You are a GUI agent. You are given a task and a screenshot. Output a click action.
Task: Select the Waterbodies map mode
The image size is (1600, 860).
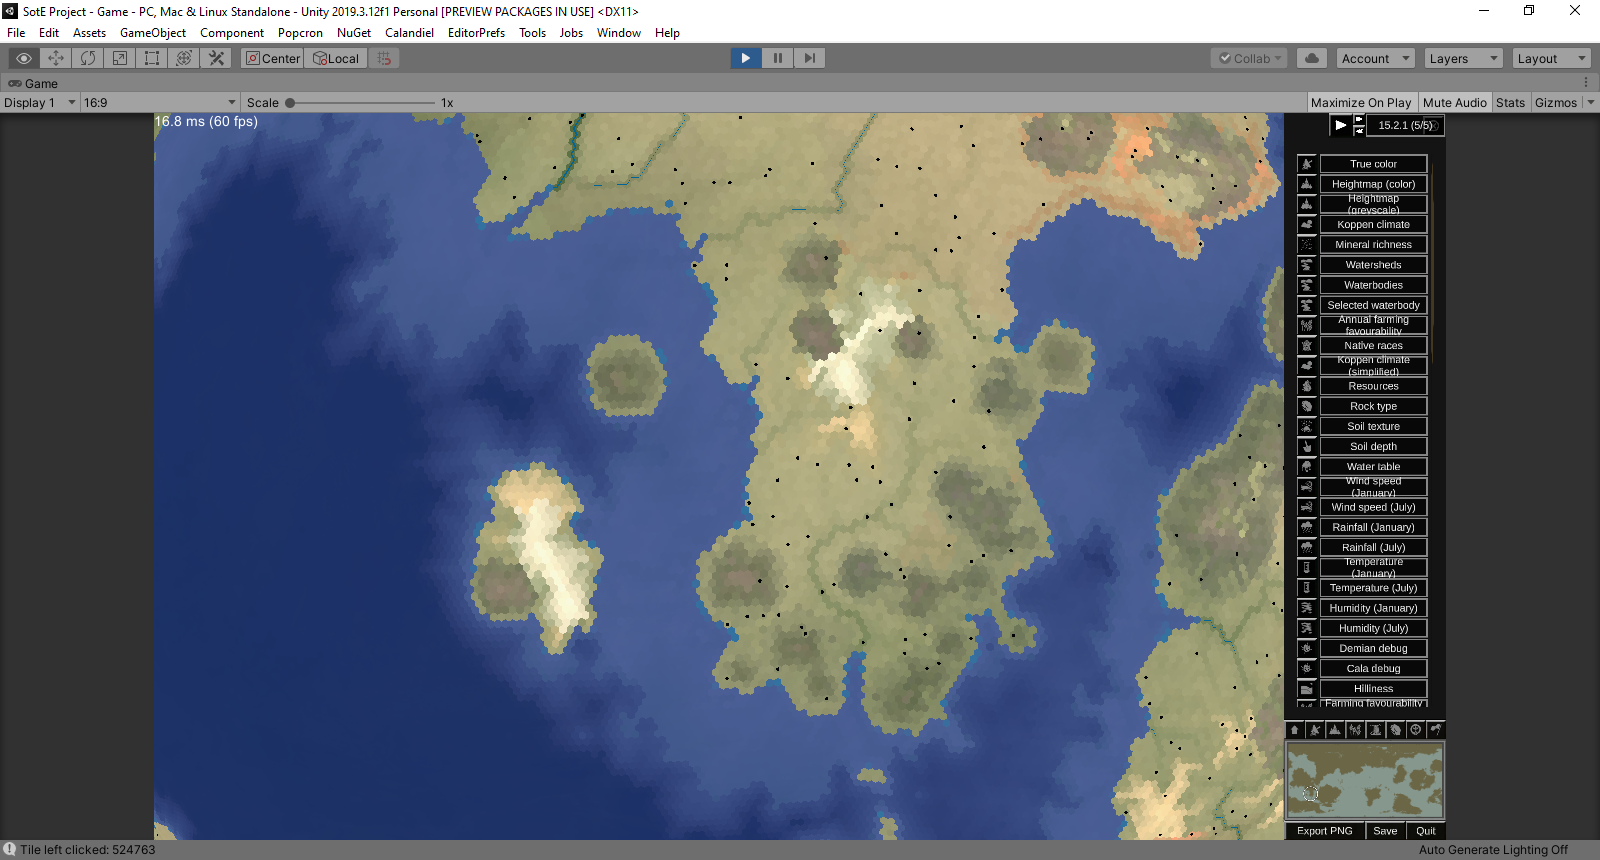(1374, 285)
